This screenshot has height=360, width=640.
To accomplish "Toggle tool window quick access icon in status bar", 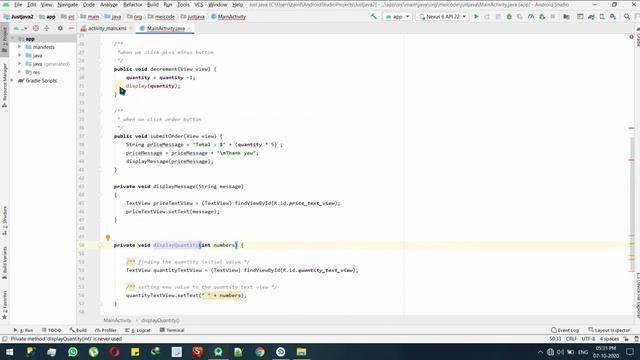I will click(4, 339).
